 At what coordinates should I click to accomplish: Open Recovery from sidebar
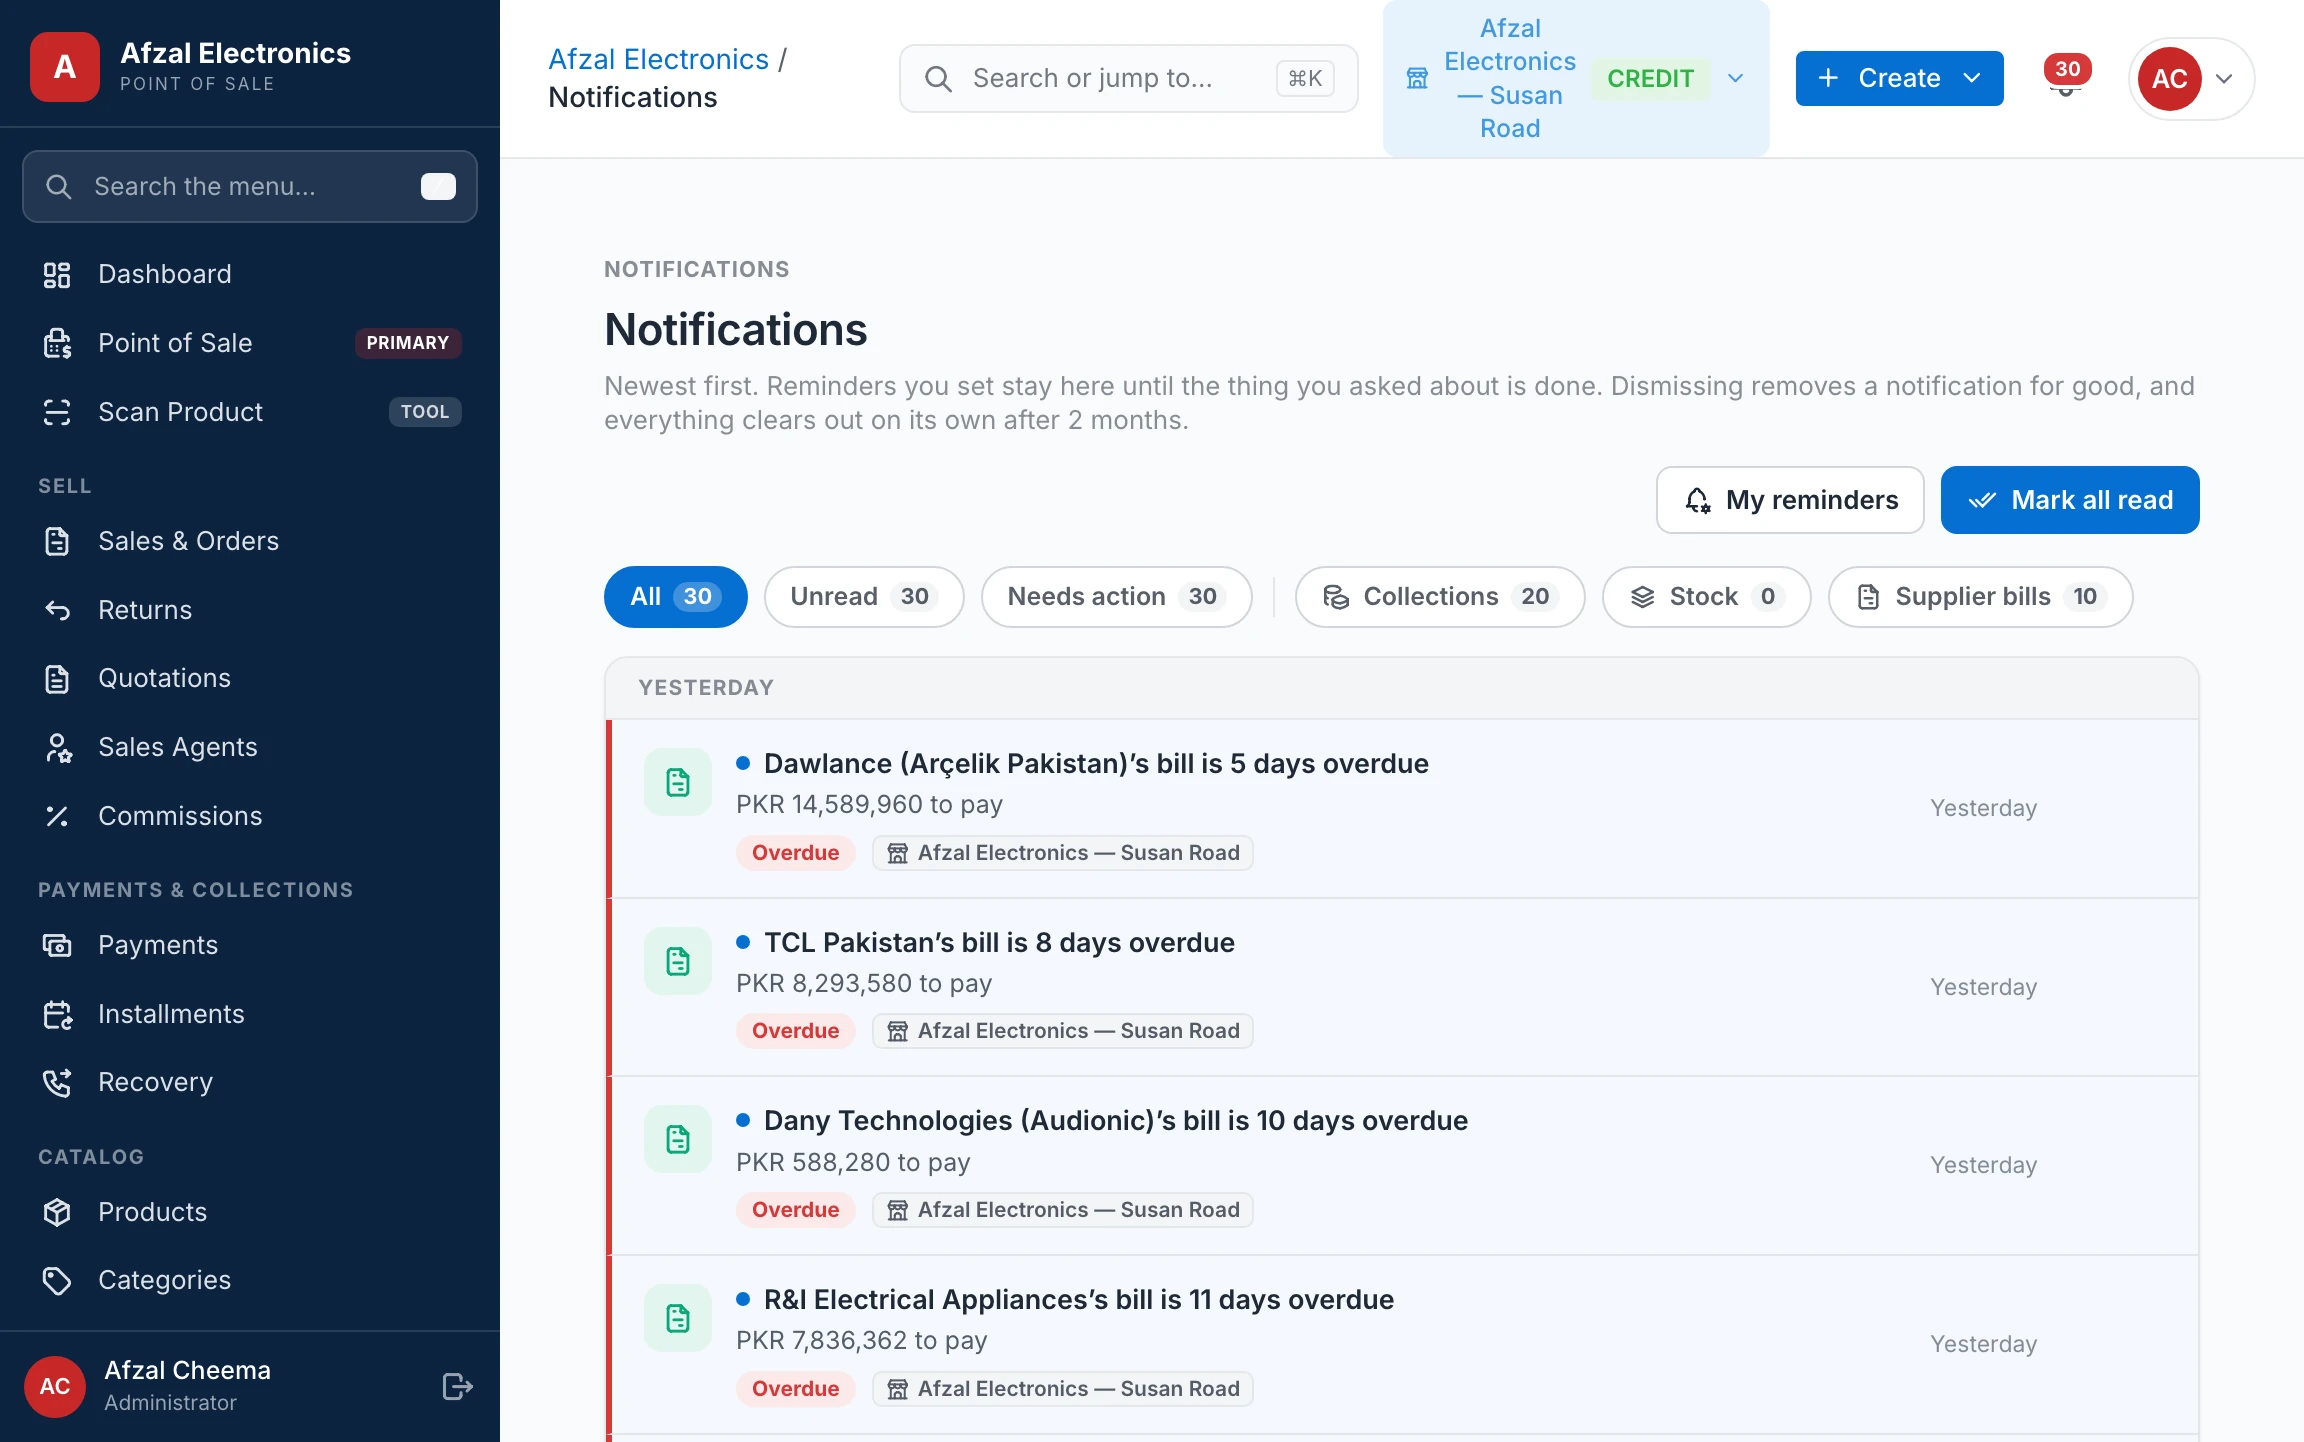[x=250, y=1082]
